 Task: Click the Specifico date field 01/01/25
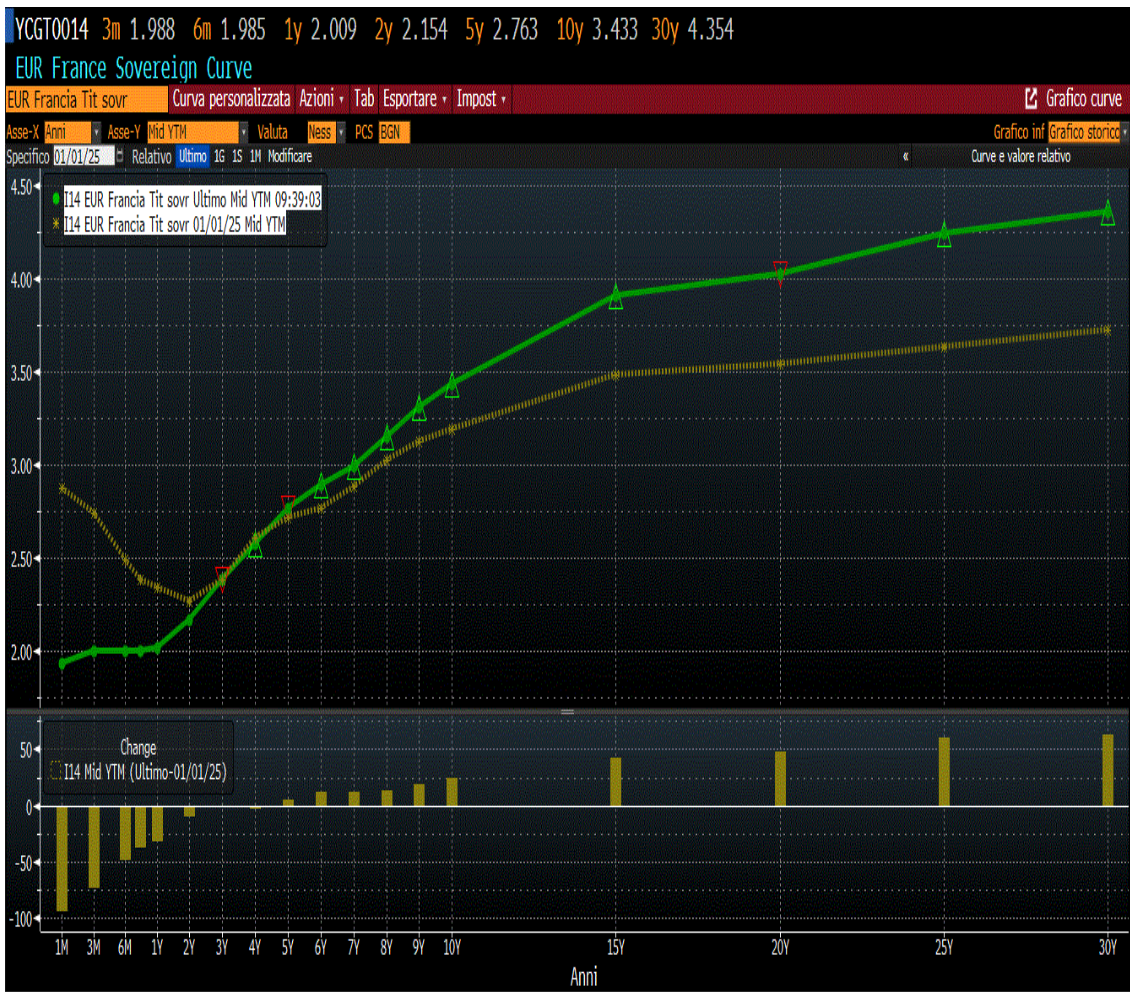pyautogui.click(x=83, y=156)
